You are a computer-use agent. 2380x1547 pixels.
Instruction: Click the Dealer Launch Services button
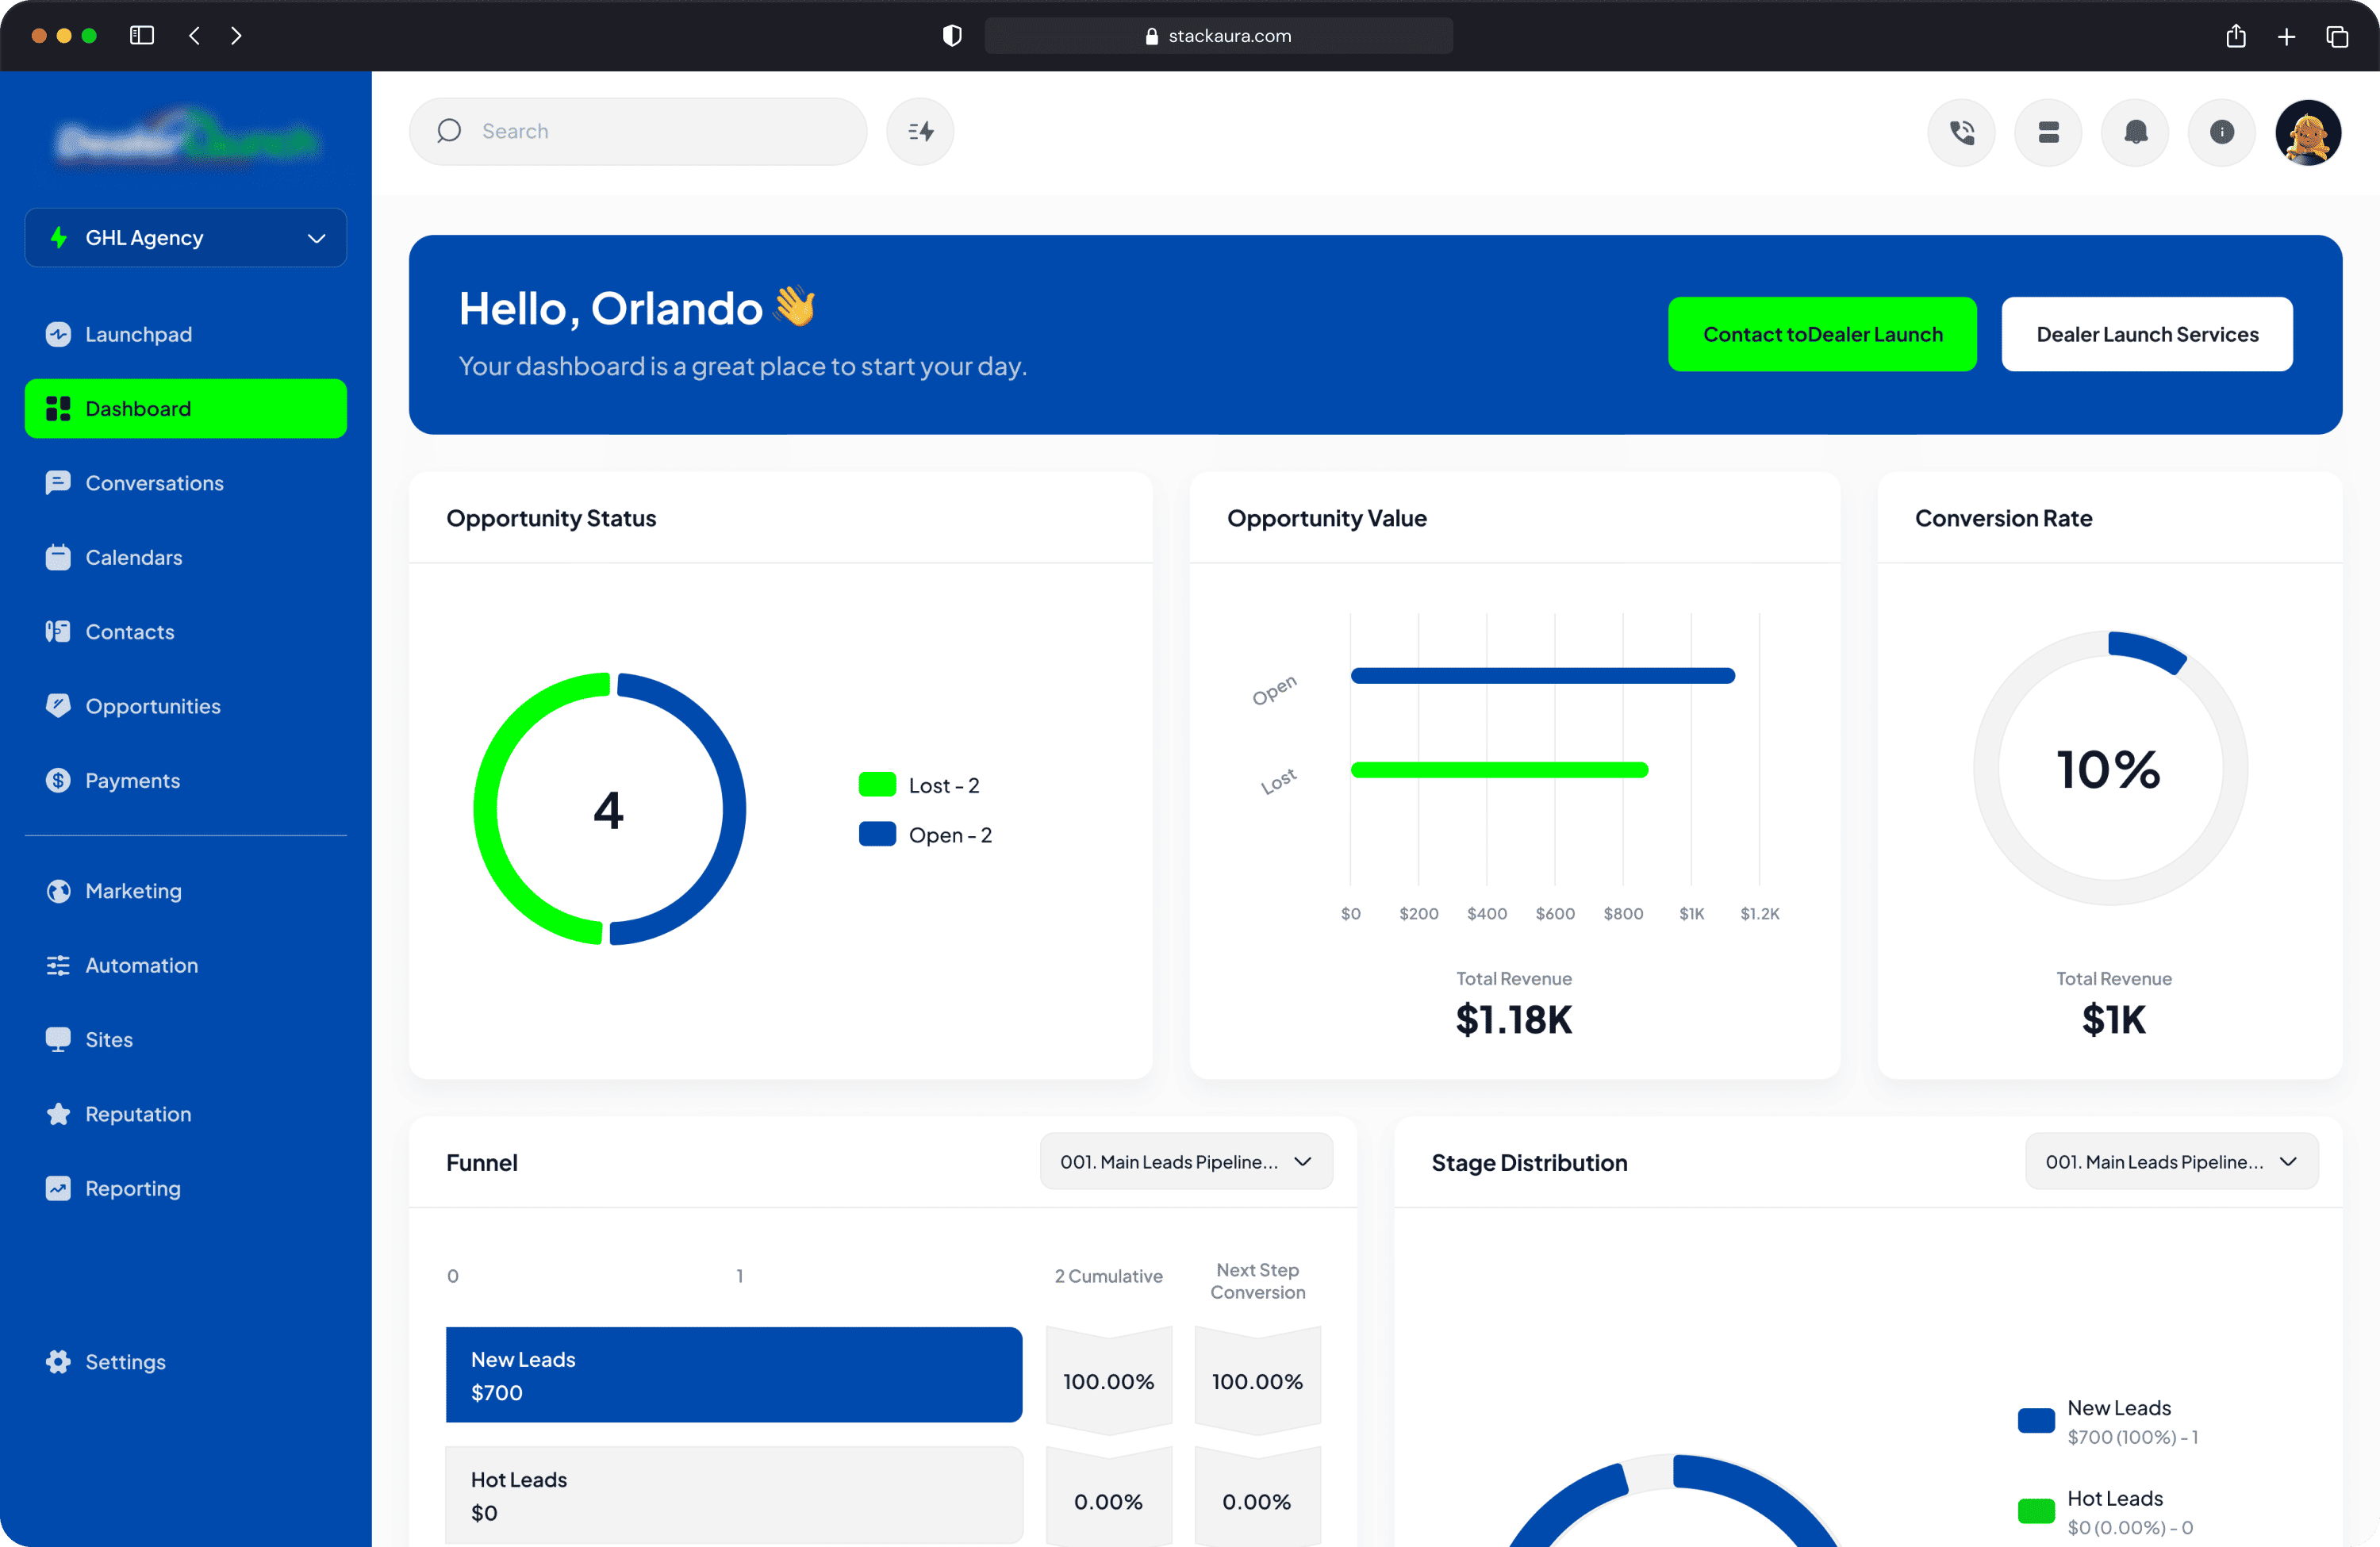click(x=2147, y=334)
